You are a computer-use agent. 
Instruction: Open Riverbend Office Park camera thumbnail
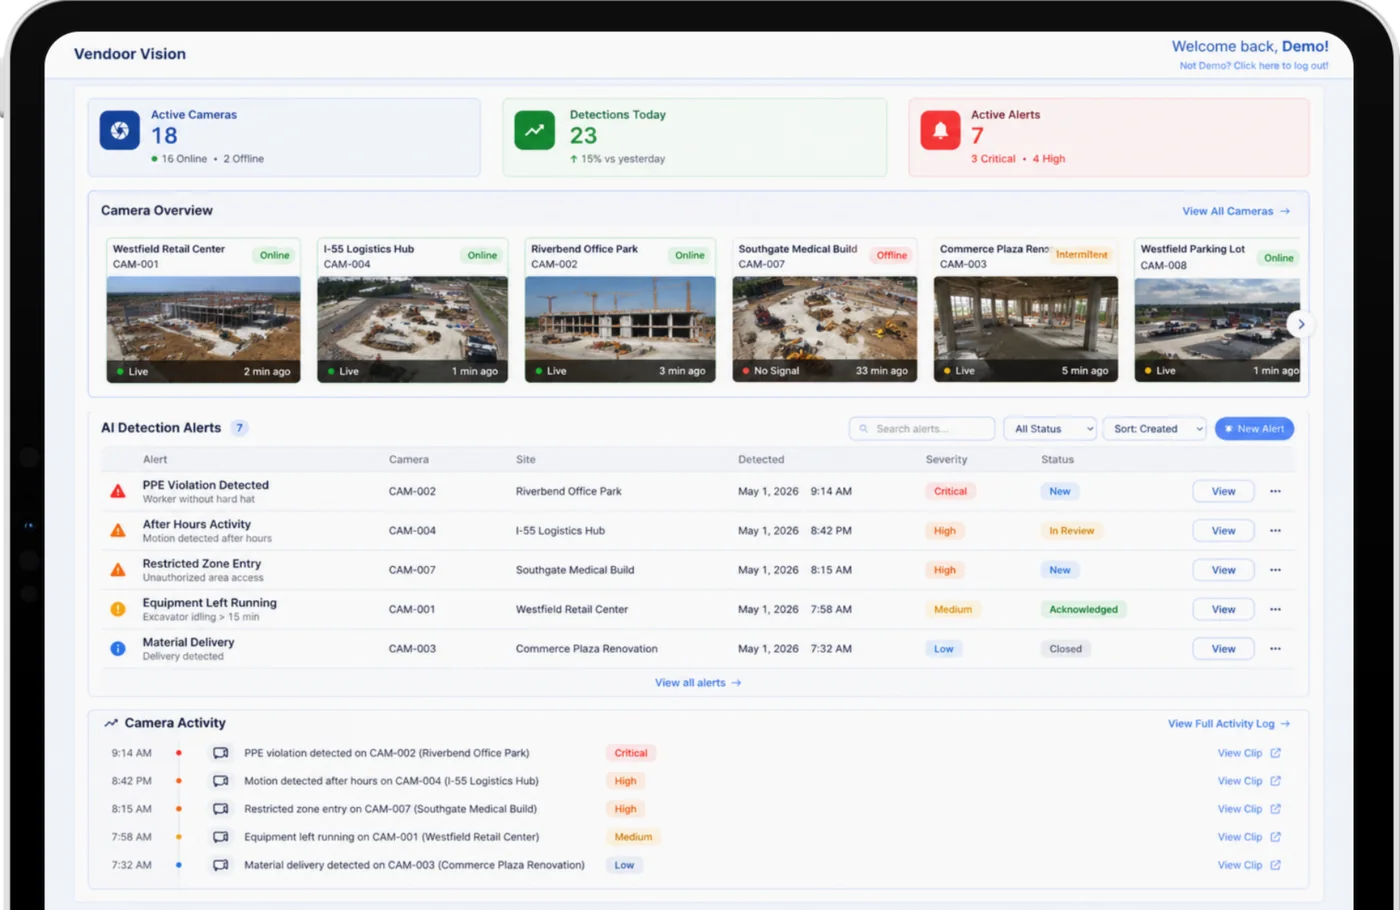620,329
